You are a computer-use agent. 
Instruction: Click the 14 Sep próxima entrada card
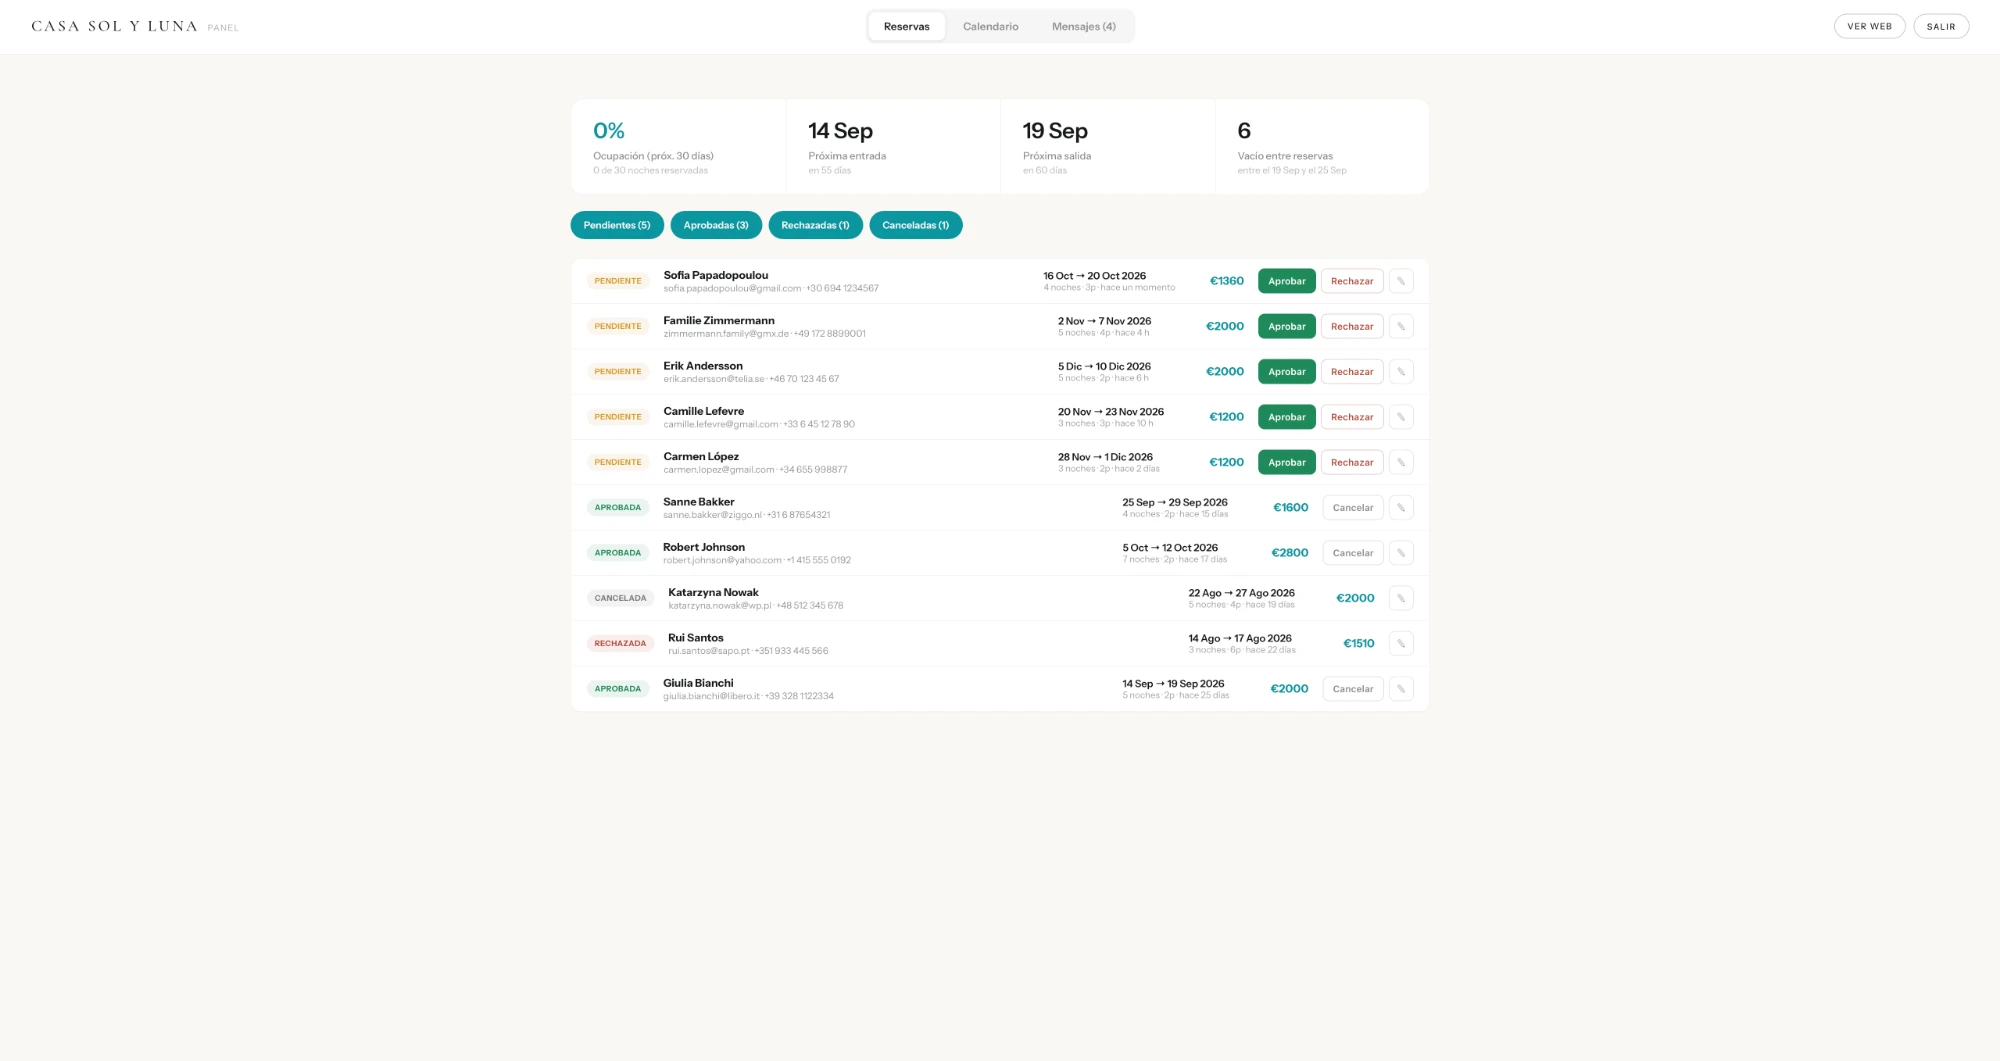[893, 146]
